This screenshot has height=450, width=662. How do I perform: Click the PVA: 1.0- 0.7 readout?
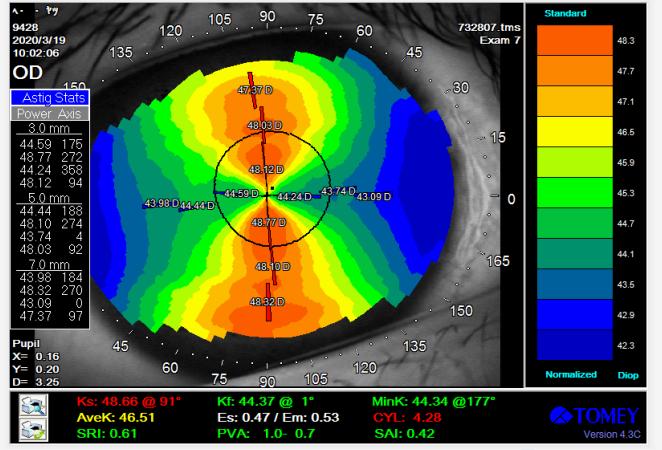(266, 434)
